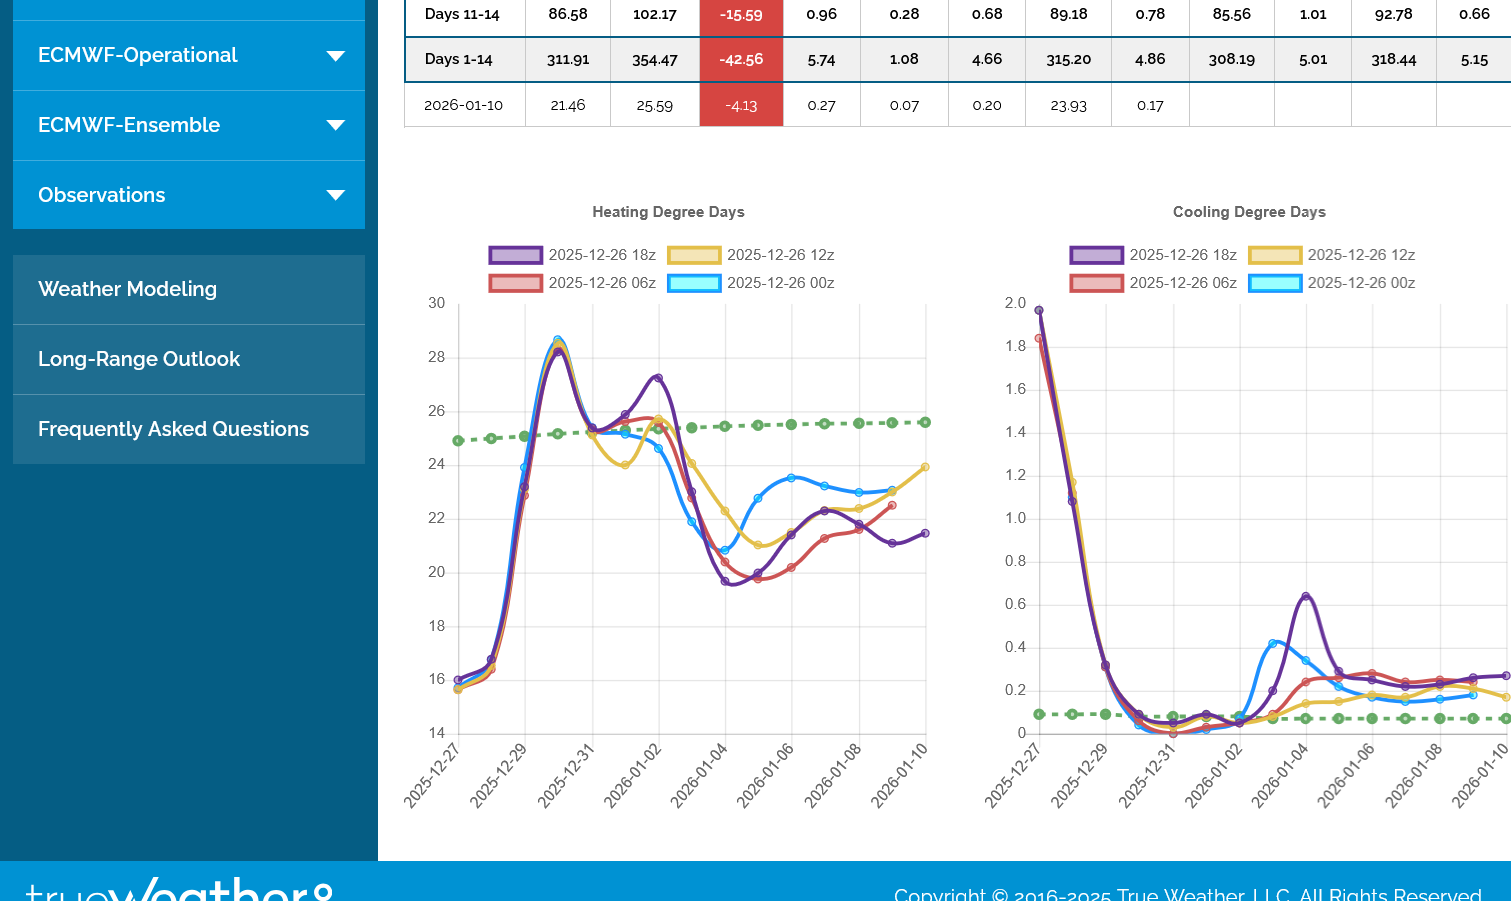Click the cyan 00z swatch in Cooling legend
1511x901 pixels.
tap(1275, 283)
